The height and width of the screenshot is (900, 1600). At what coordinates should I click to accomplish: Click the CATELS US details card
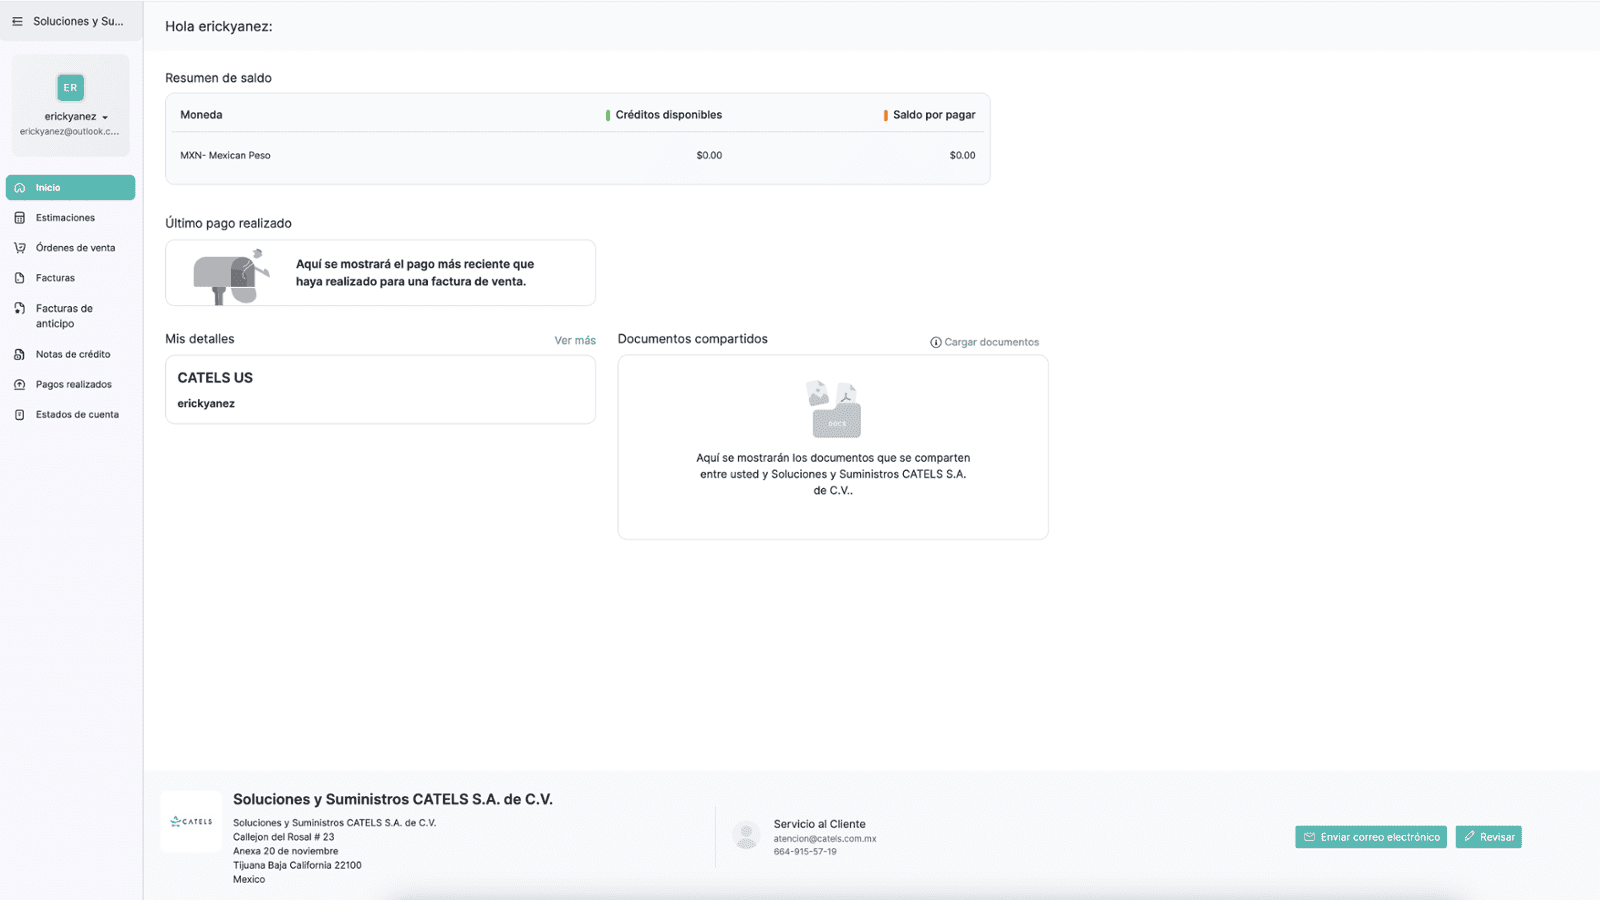(x=380, y=390)
